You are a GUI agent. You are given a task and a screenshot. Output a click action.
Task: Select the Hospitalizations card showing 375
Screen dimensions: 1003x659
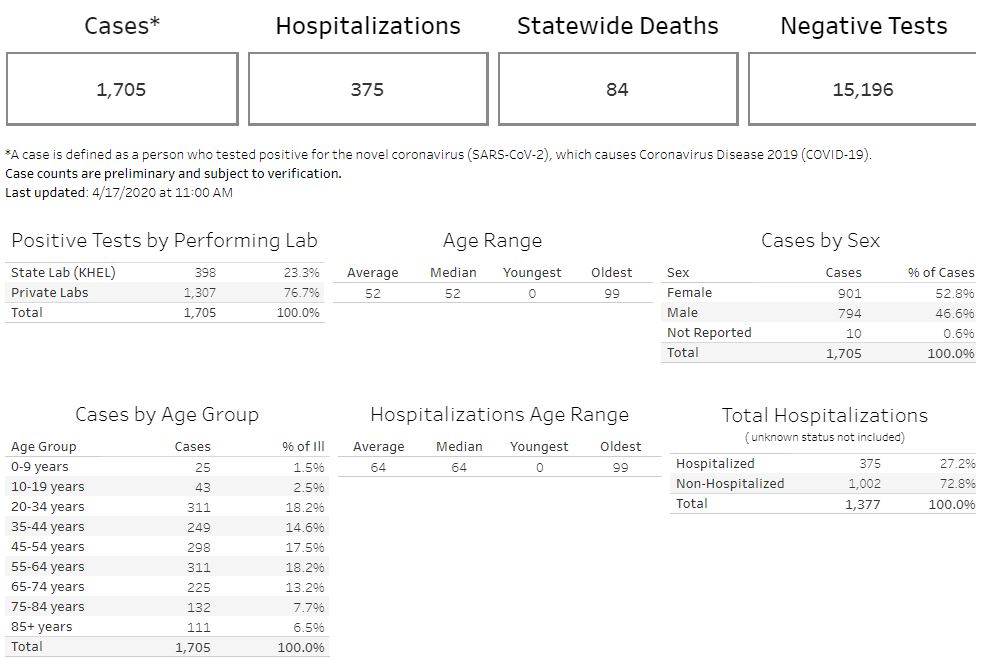click(367, 89)
